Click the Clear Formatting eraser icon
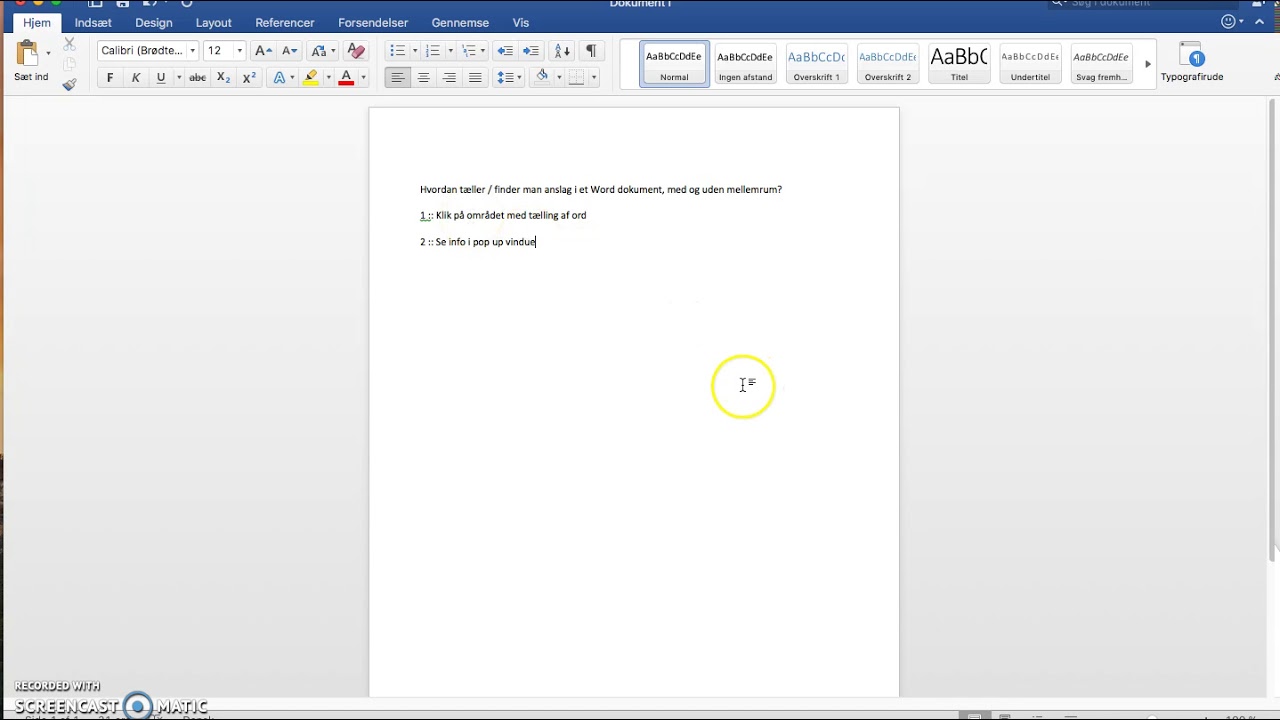 pyautogui.click(x=355, y=50)
